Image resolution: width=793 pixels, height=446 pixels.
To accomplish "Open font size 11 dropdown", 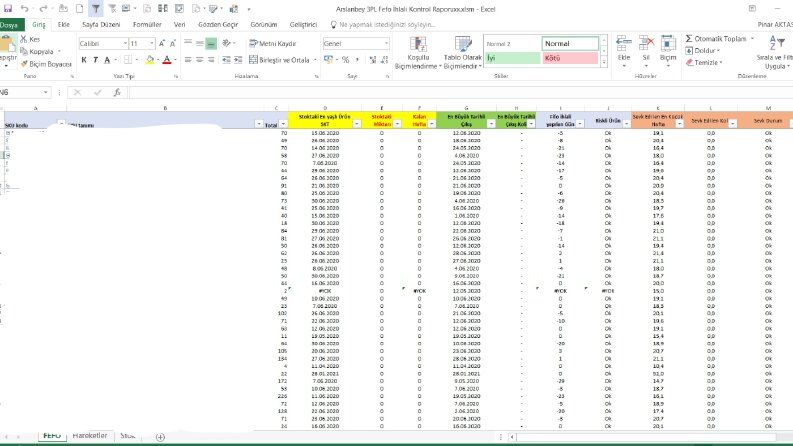I will click(x=152, y=43).
